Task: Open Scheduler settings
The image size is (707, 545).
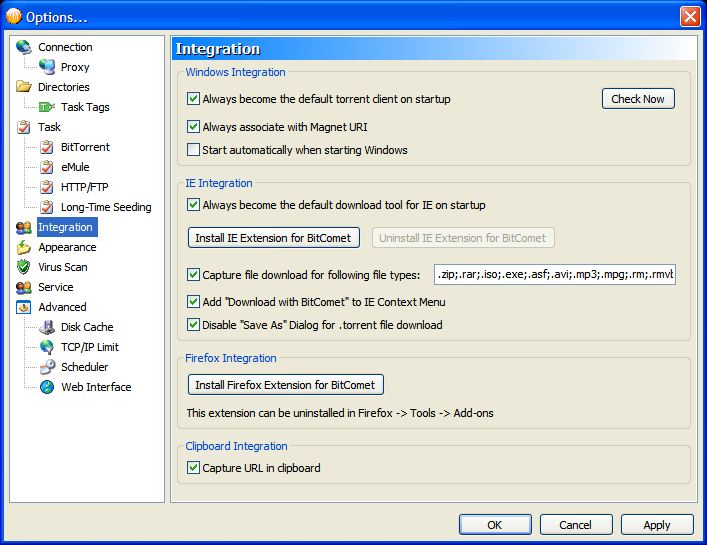Action: click(84, 367)
